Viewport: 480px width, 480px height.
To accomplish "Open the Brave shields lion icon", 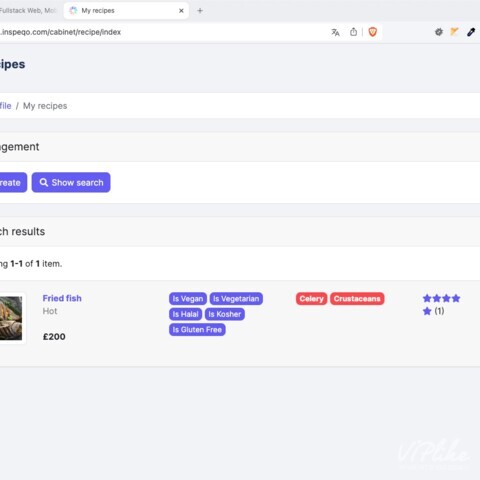I will [x=373, y=32].
